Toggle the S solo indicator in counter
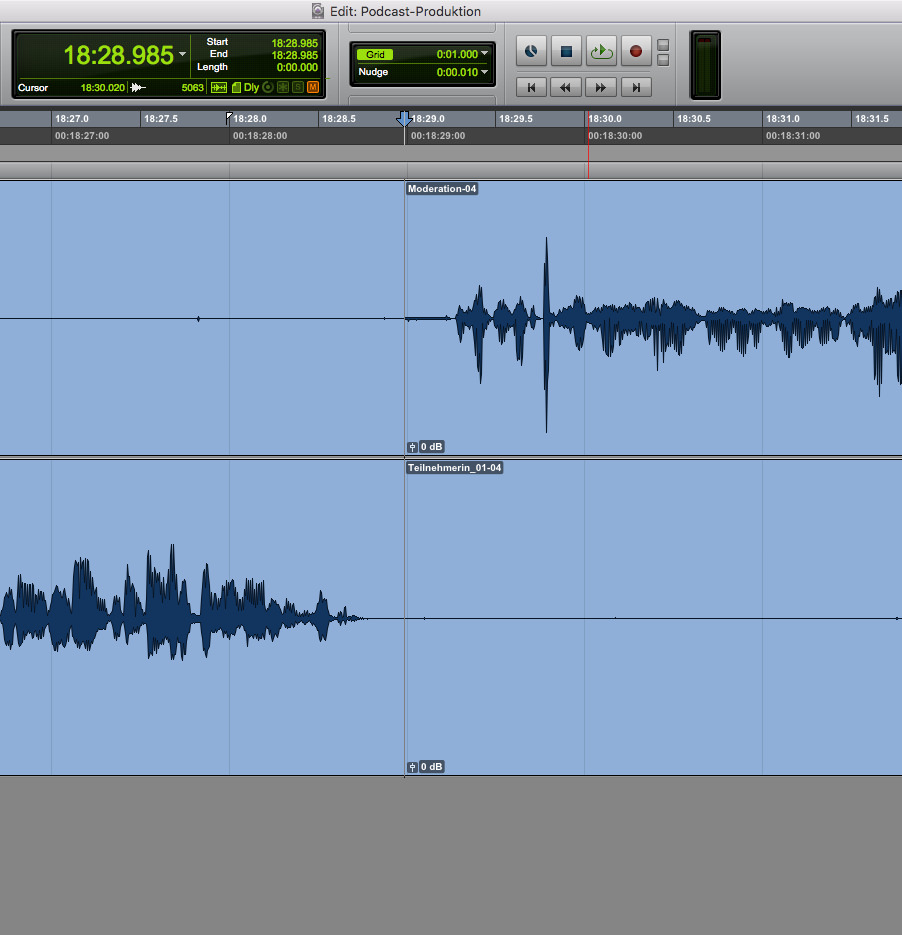This screenshot has width=902, height=935. click(x=298, y=88)
